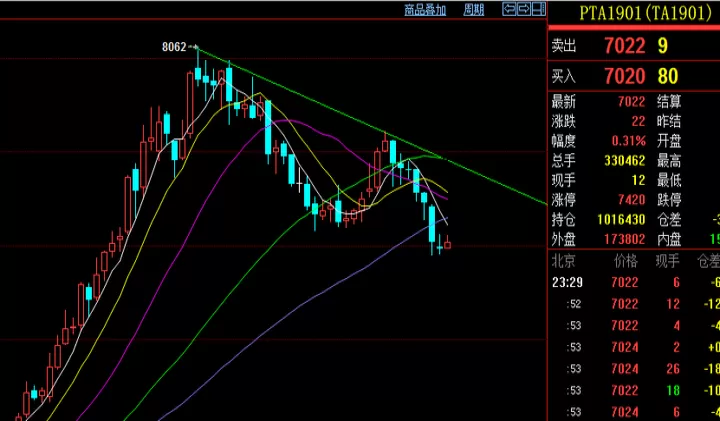
Task: Click the last red candlestick on chart
Action: [448, 244]
